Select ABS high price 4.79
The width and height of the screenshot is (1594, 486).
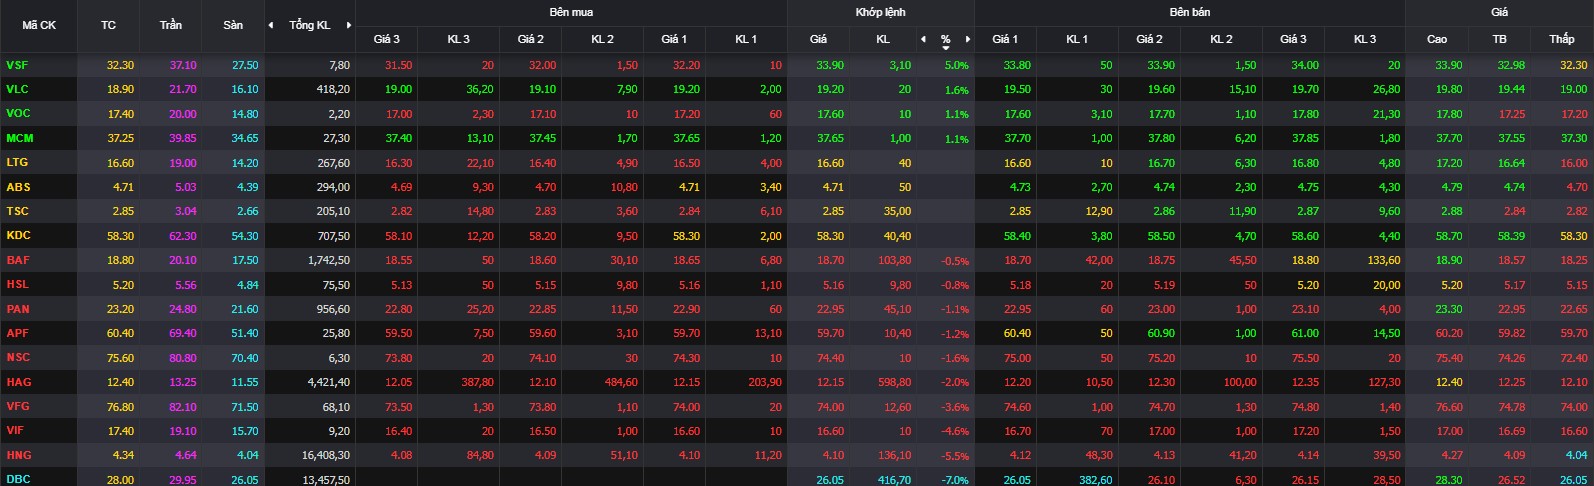1452,187
